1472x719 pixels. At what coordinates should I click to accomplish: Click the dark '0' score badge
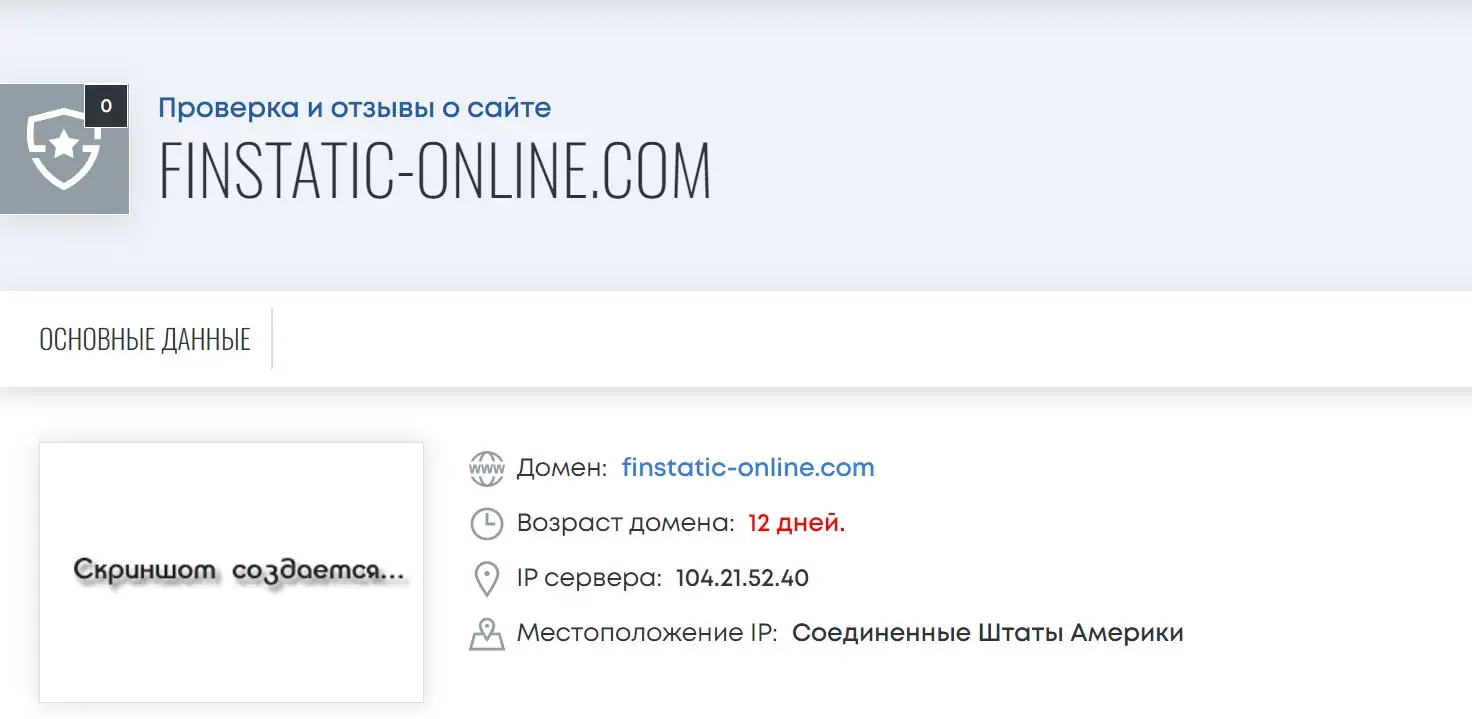tap(106, 106)
